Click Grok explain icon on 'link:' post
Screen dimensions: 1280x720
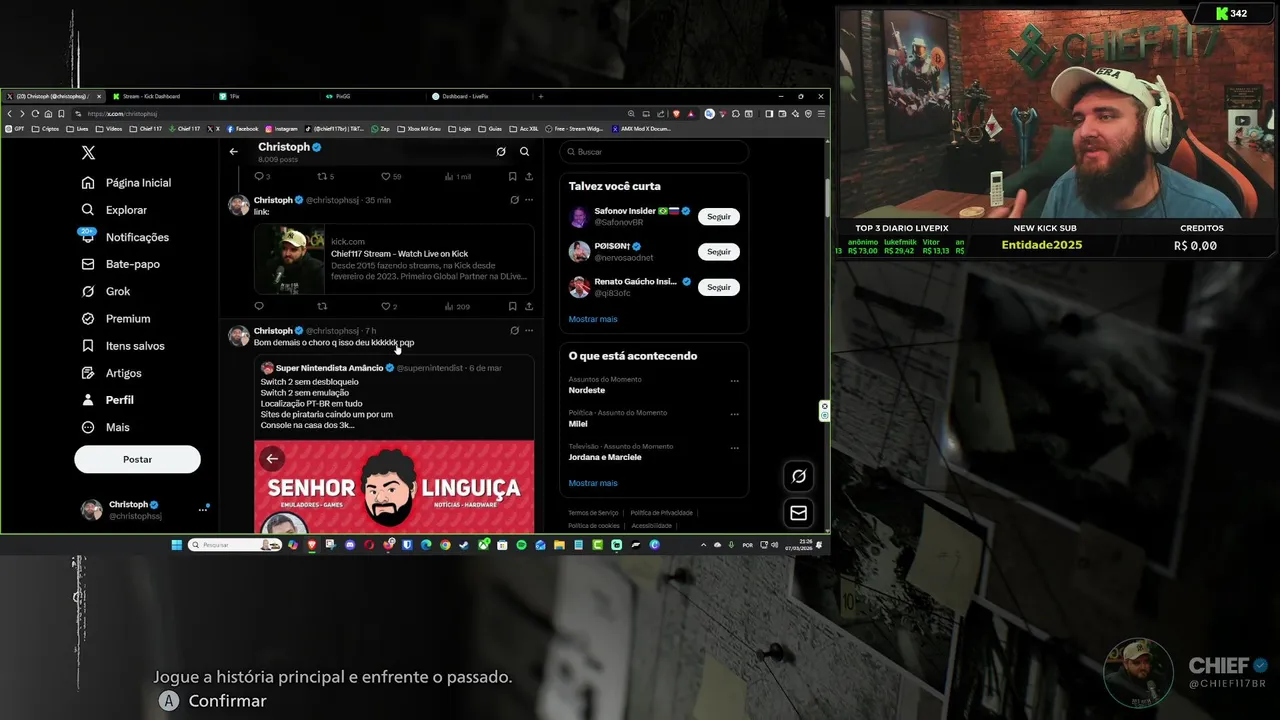(x=514, y=200)
